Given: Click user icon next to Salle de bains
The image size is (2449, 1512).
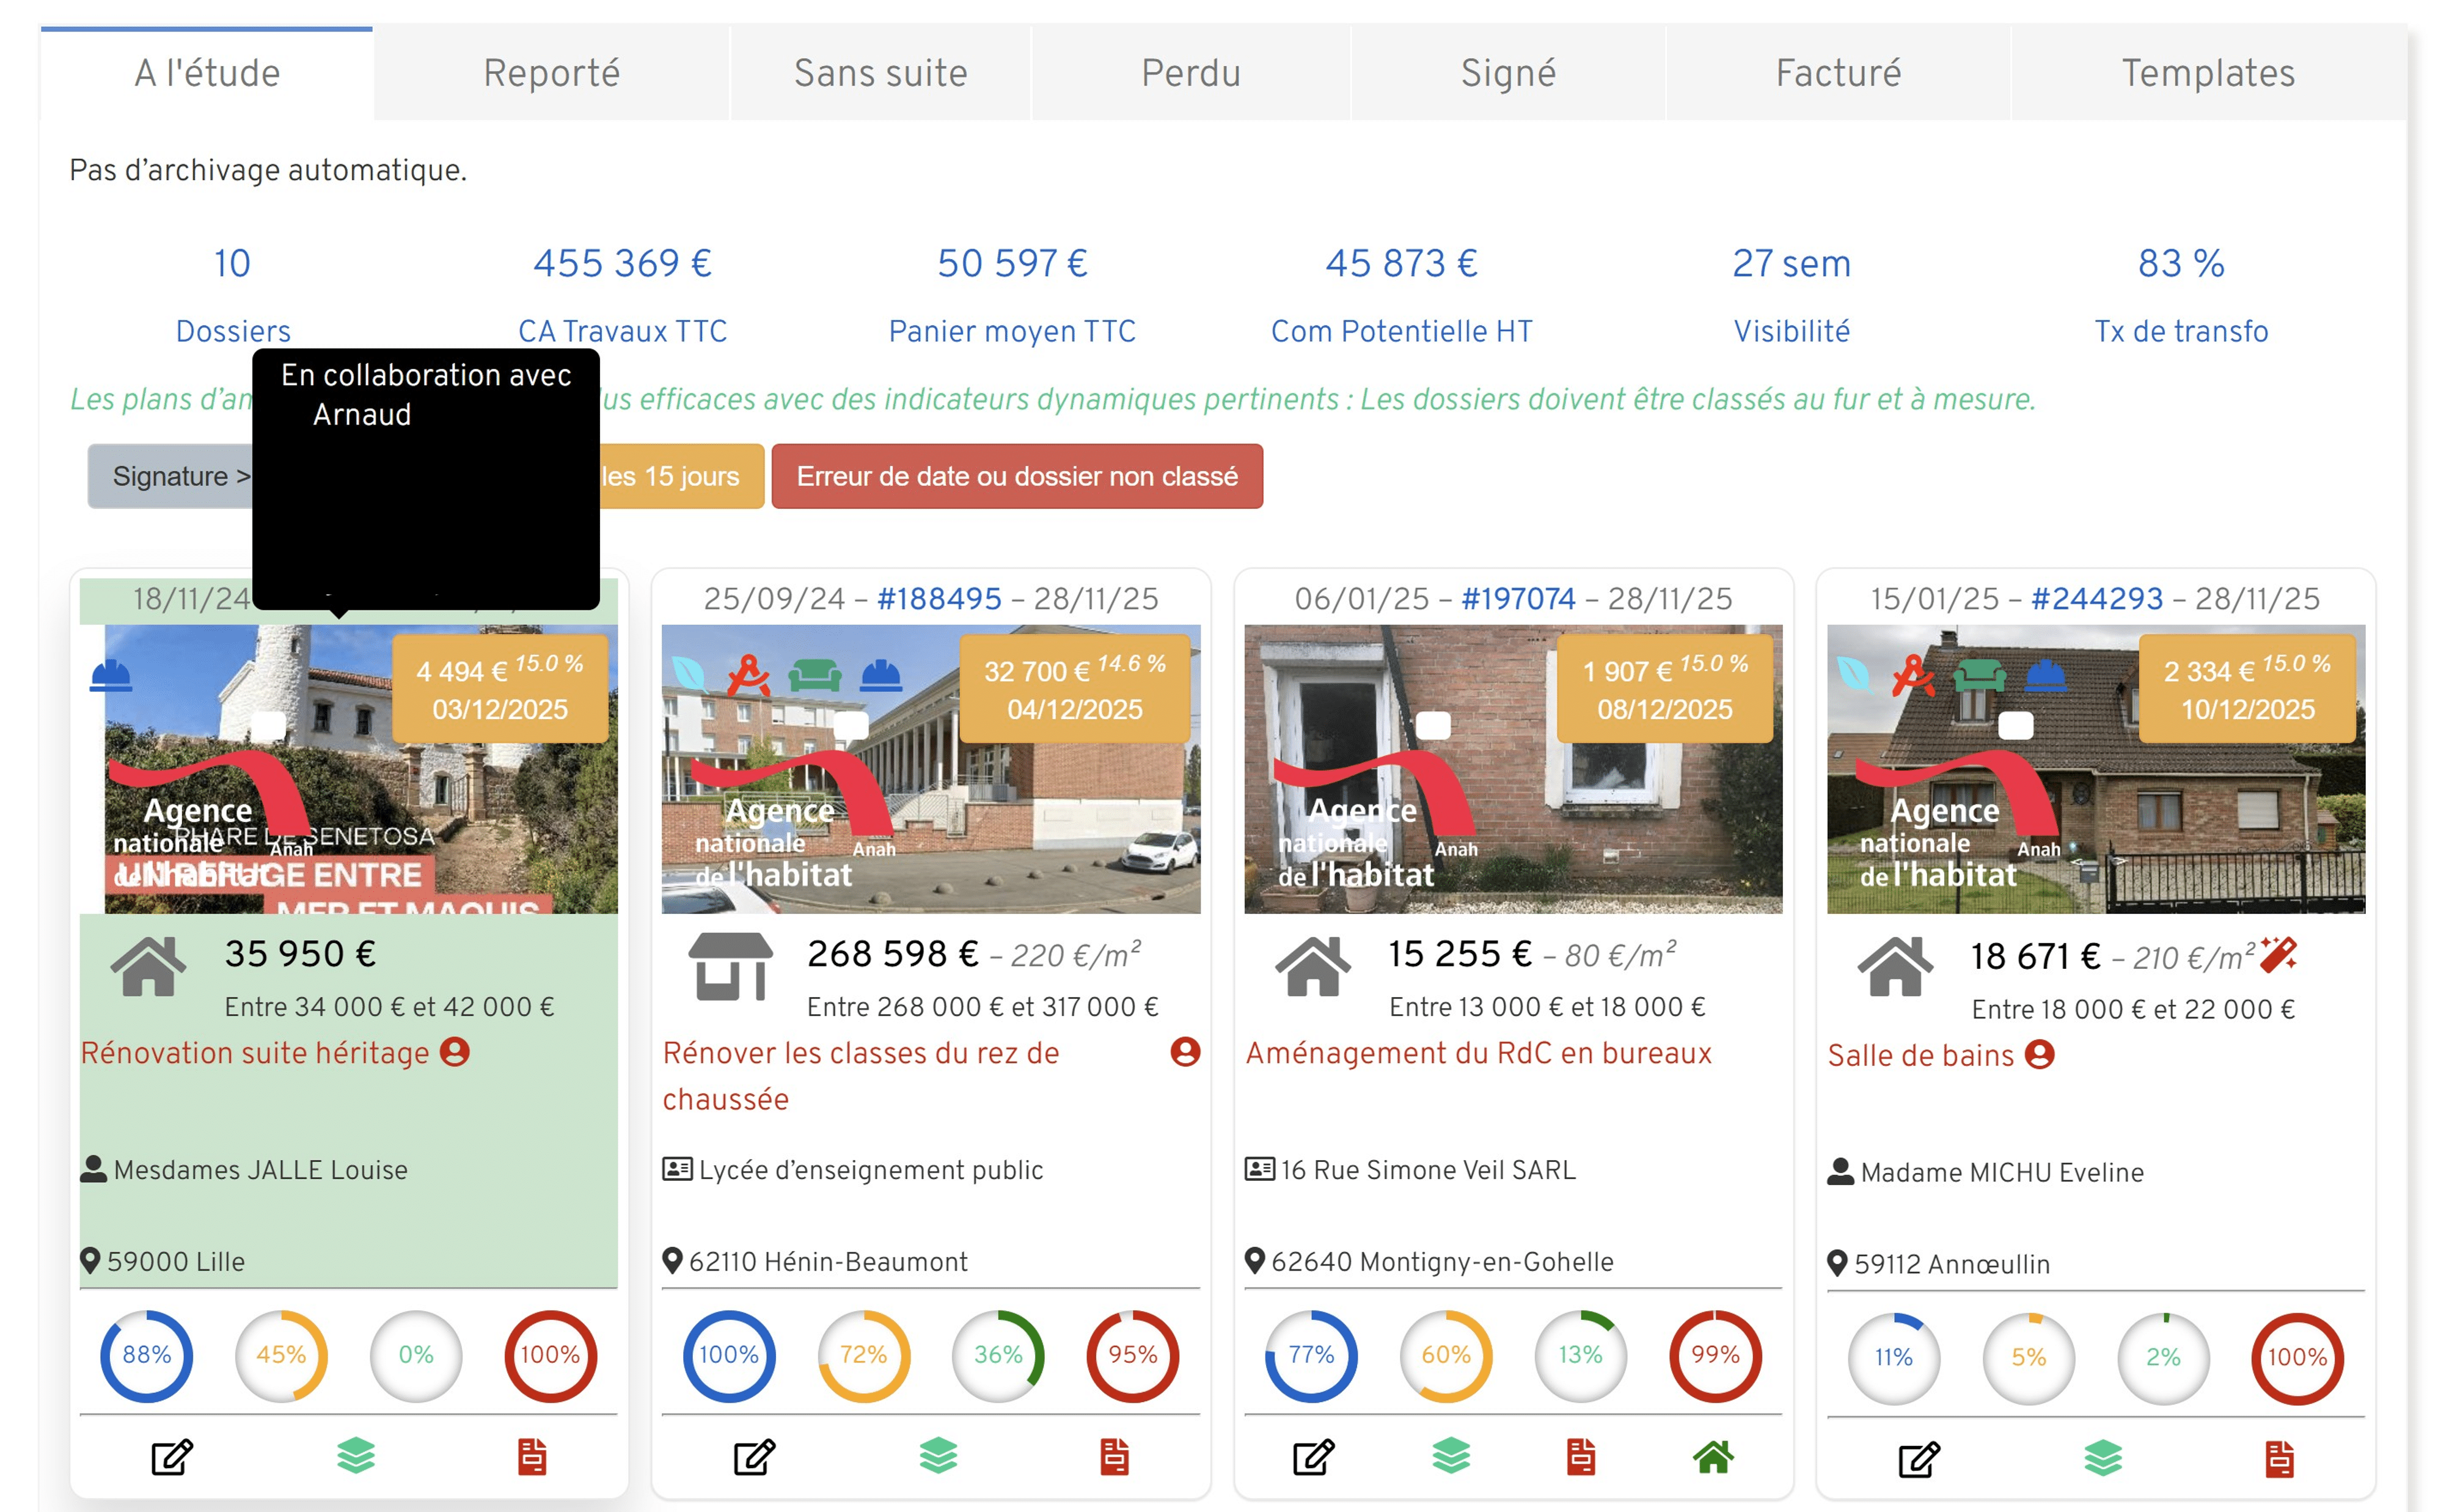Looking at the screenshot, I should 2040,1054.
